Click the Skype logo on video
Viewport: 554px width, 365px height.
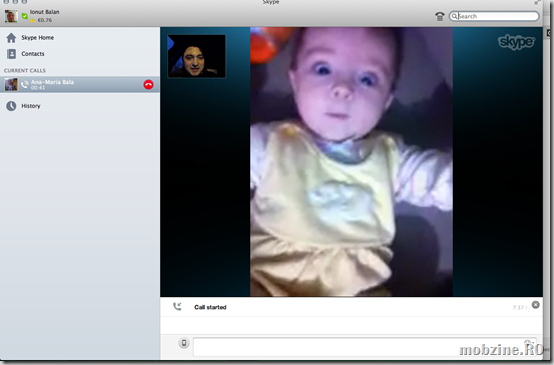[x=516, y=42]
